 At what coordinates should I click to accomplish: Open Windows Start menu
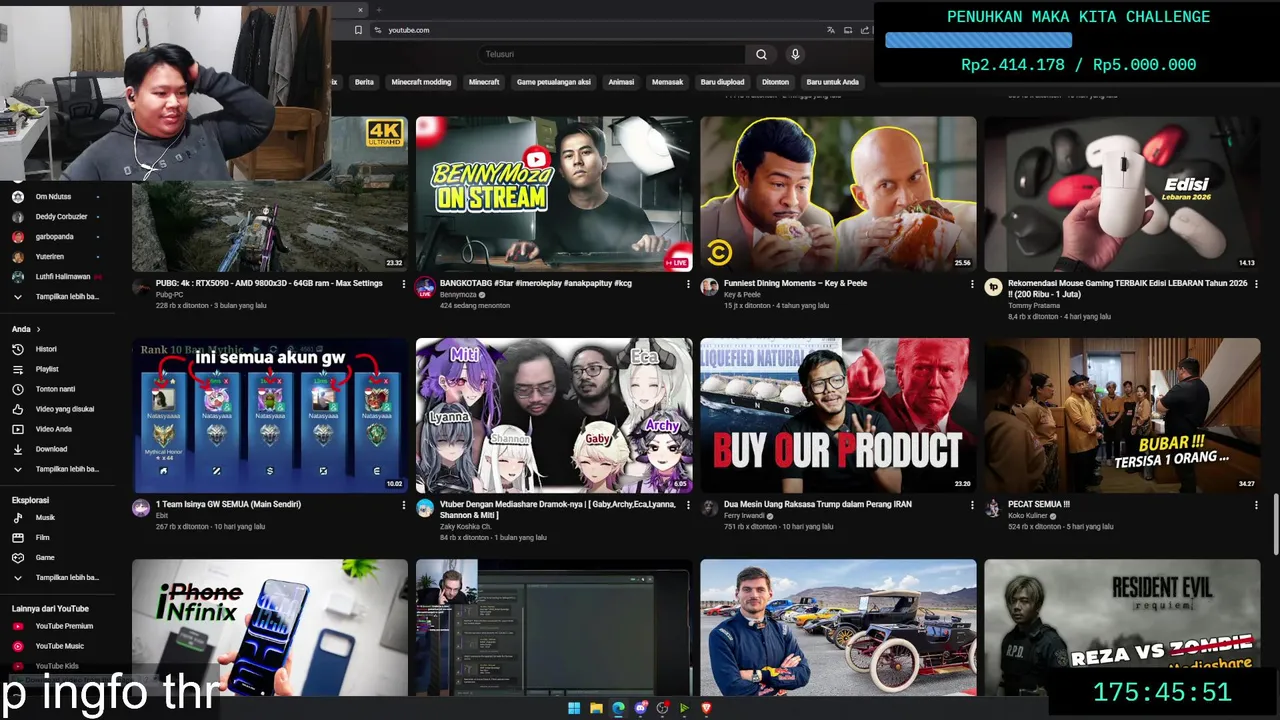574,708
